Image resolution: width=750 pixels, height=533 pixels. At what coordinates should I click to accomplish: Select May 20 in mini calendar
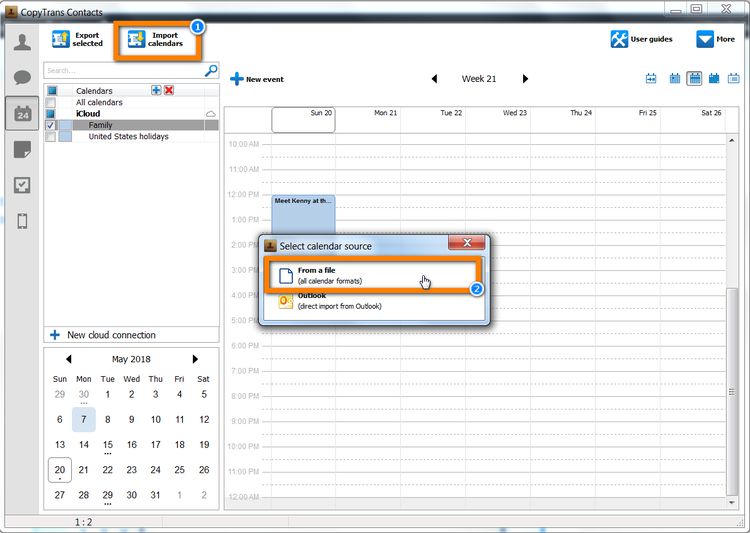tap(60, 470)
